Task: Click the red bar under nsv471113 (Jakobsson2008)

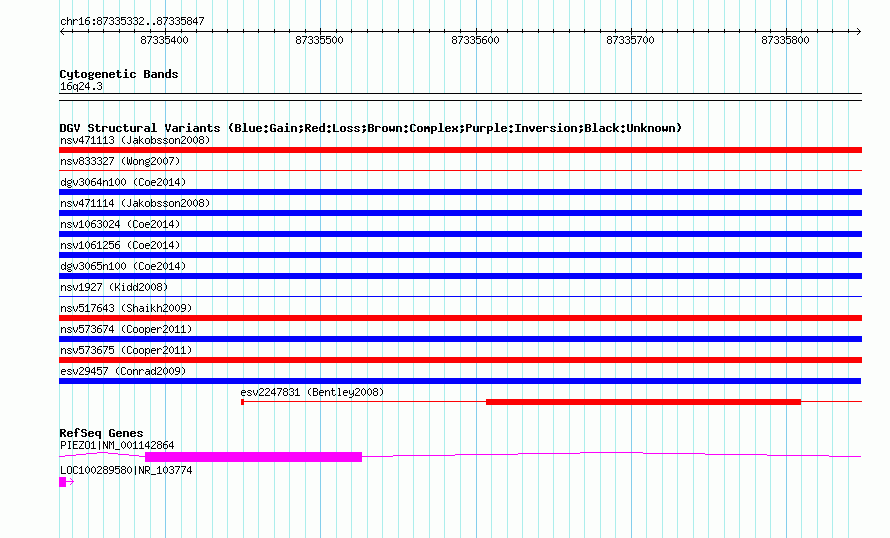Action: coord(460,150)
